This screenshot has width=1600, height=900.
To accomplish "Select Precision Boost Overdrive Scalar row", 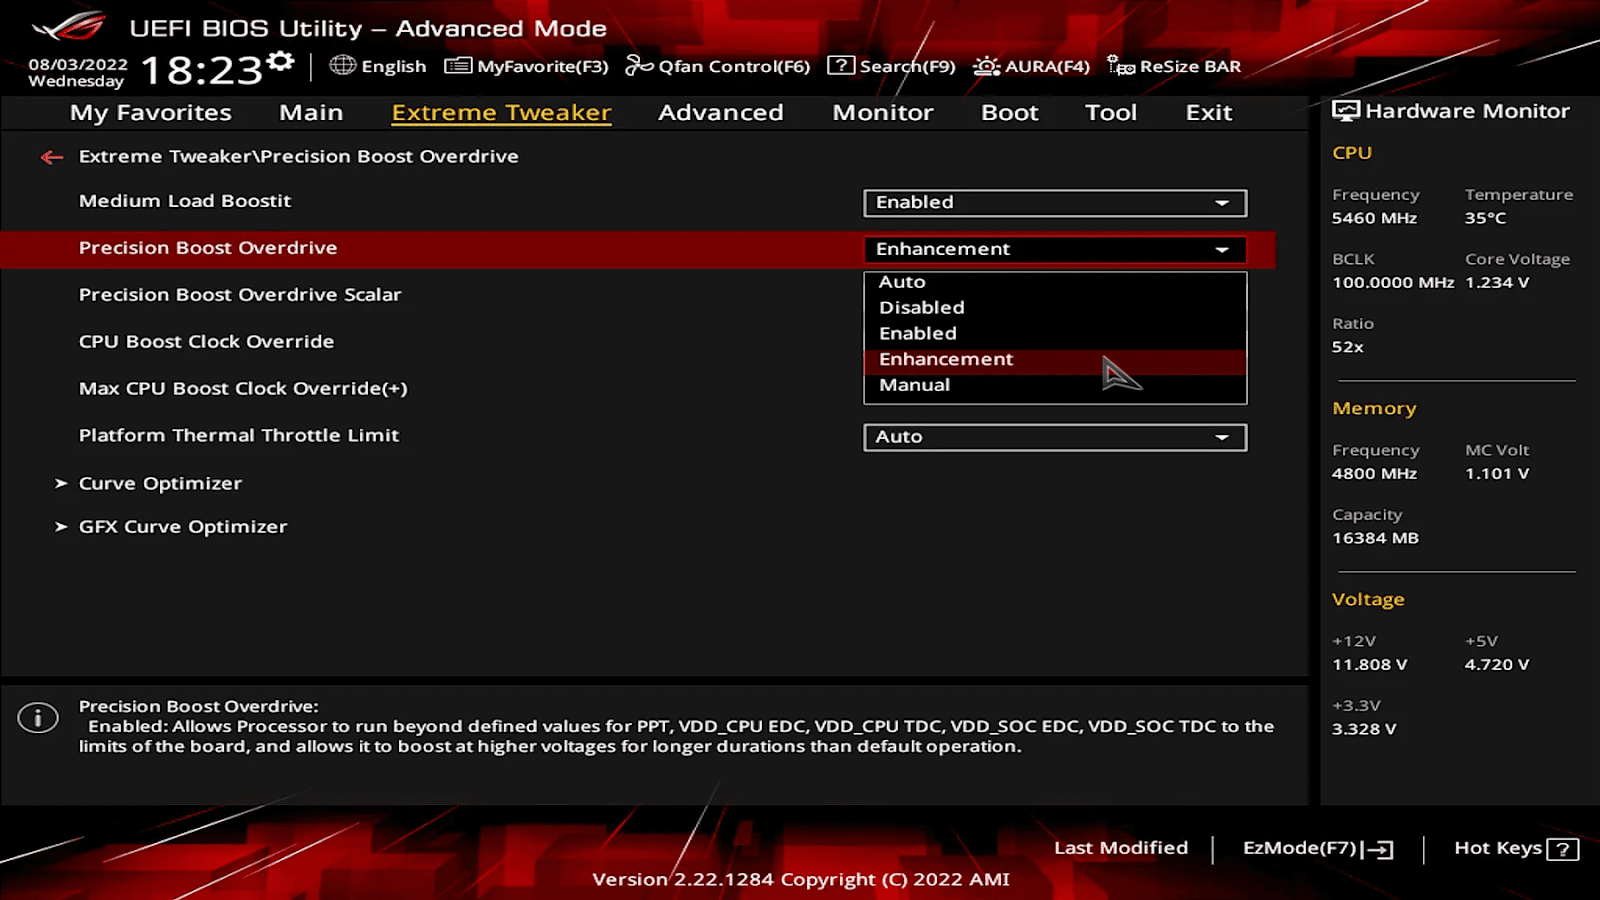I will [240, 295].
